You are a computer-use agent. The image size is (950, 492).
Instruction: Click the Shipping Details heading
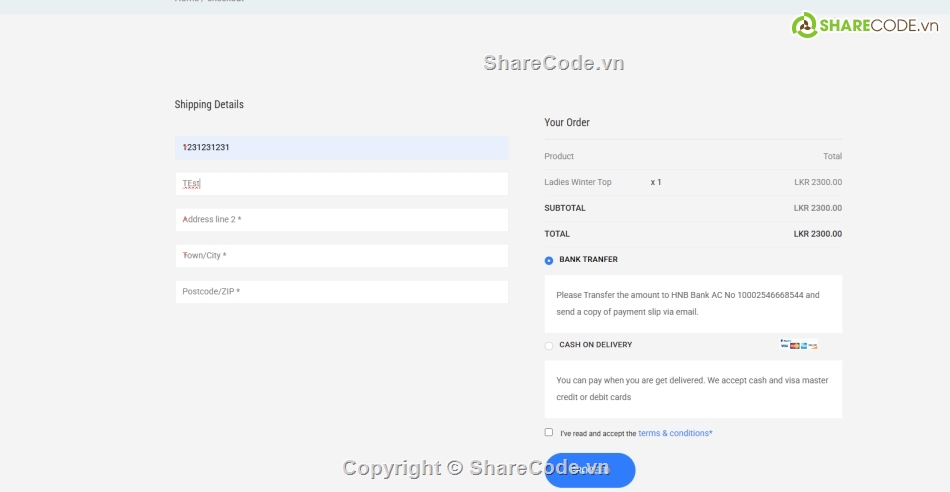click(x=209, y=105)
